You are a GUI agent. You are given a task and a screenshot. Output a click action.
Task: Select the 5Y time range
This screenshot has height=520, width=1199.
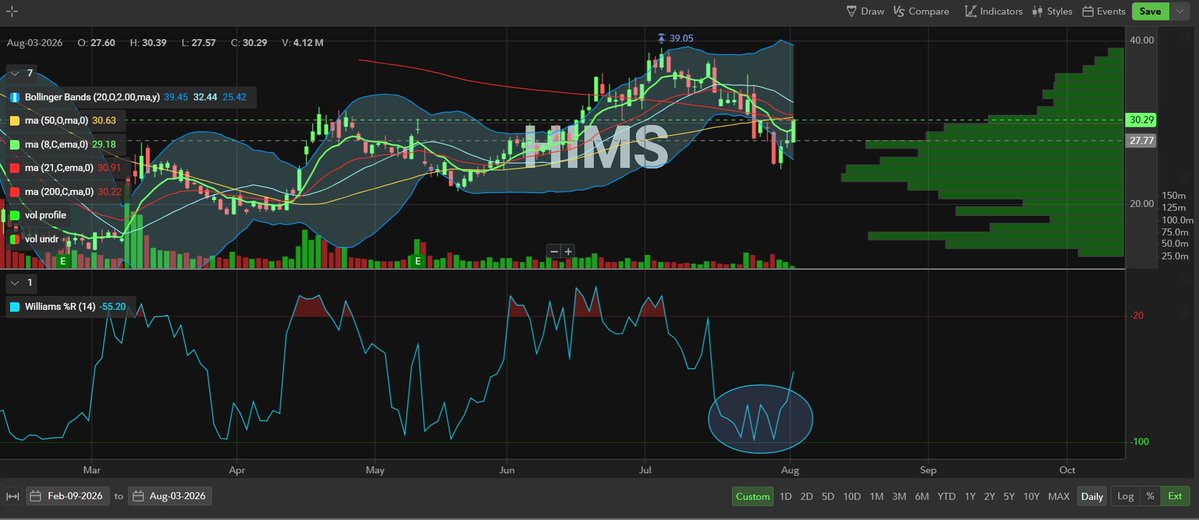(x=1009, y=497)
